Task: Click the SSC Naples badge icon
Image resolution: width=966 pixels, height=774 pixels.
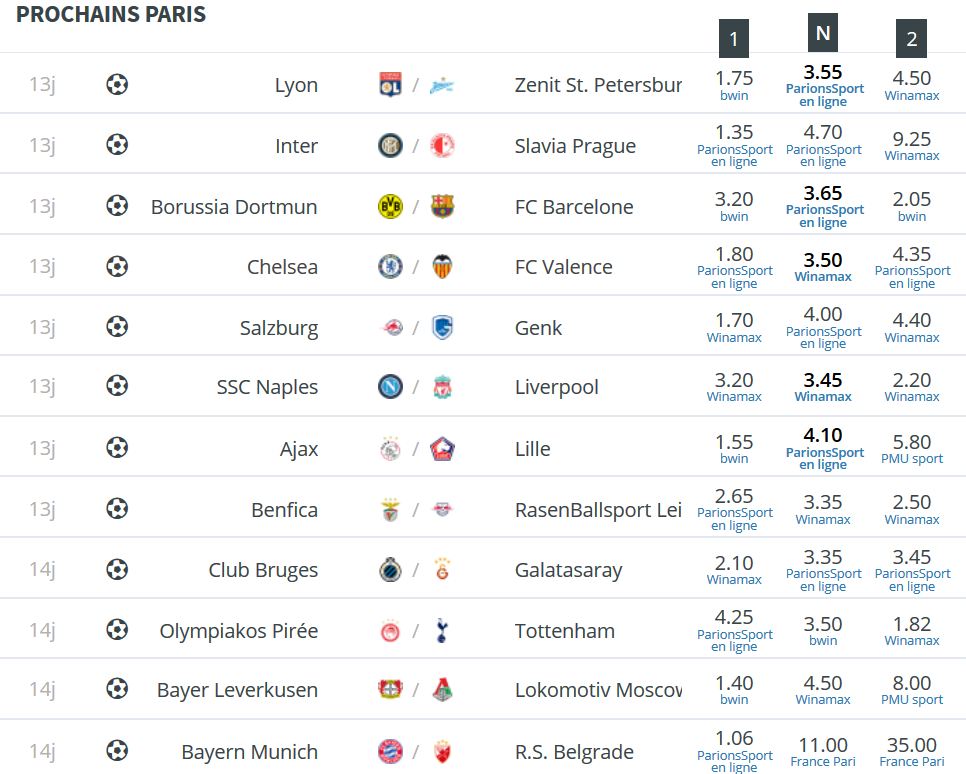Action: coord(390,387)
